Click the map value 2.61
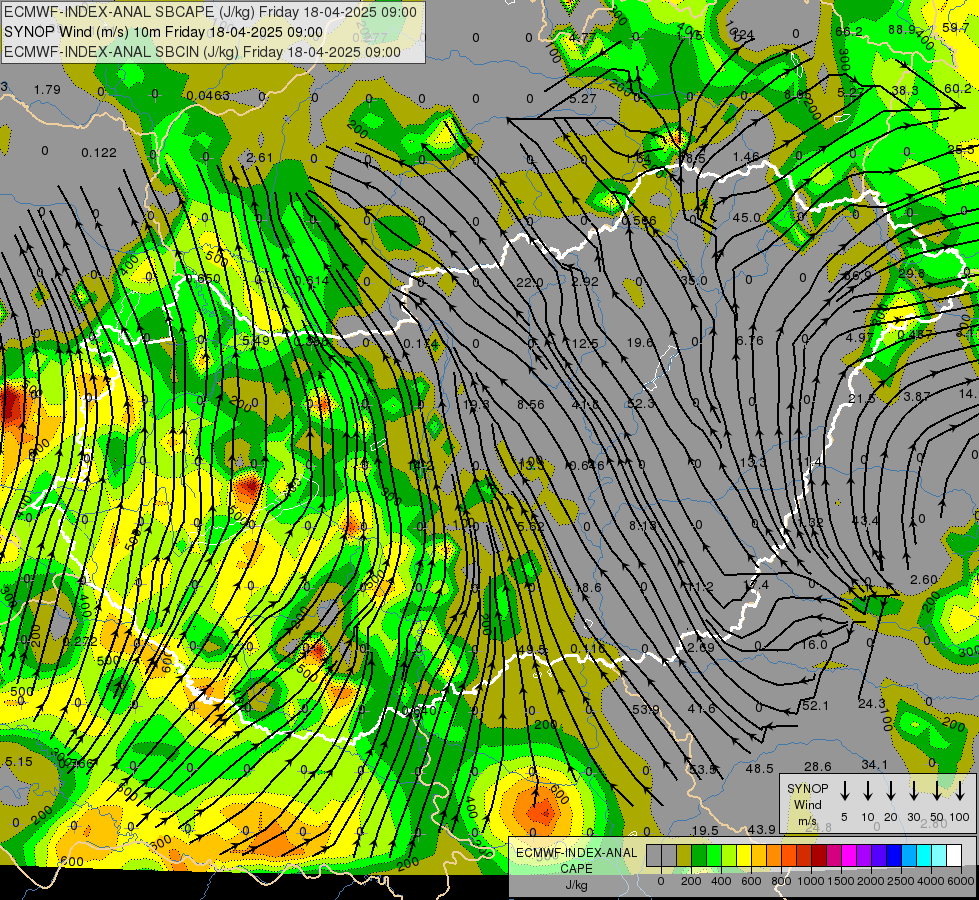 (x=259, y=157)
